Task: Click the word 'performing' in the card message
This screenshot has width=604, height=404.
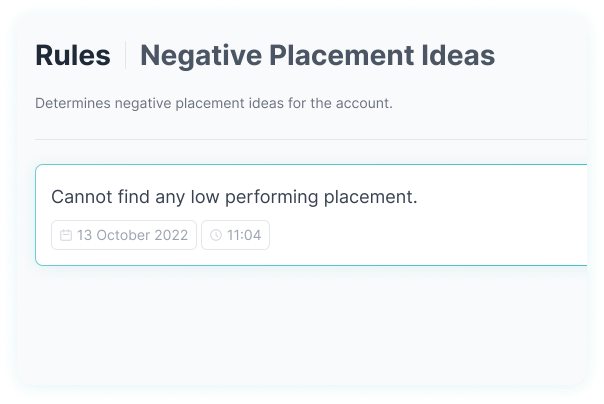Action: (x=272, y=198)
